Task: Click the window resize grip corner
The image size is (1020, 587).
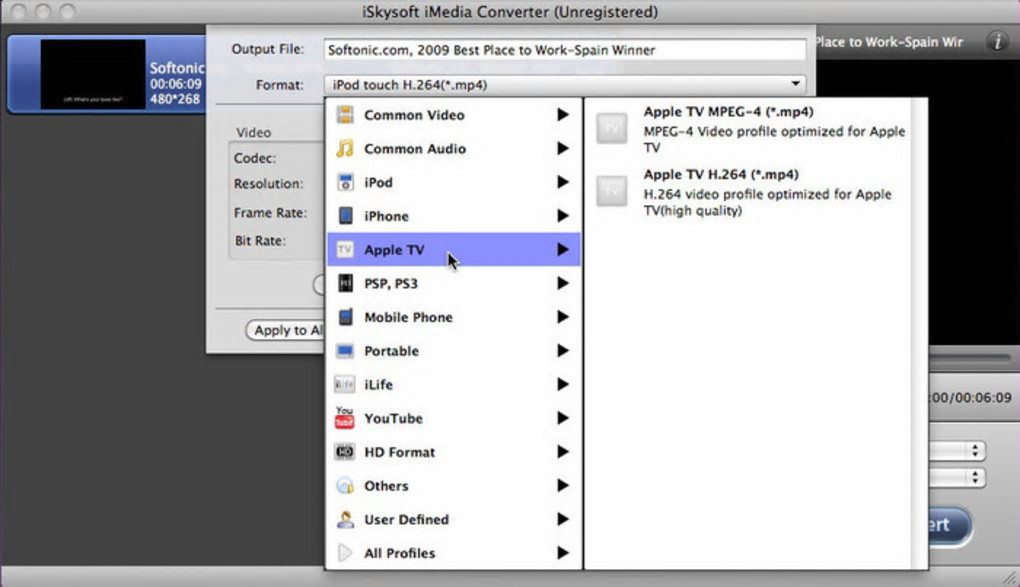Action: tap(1010, 577)
